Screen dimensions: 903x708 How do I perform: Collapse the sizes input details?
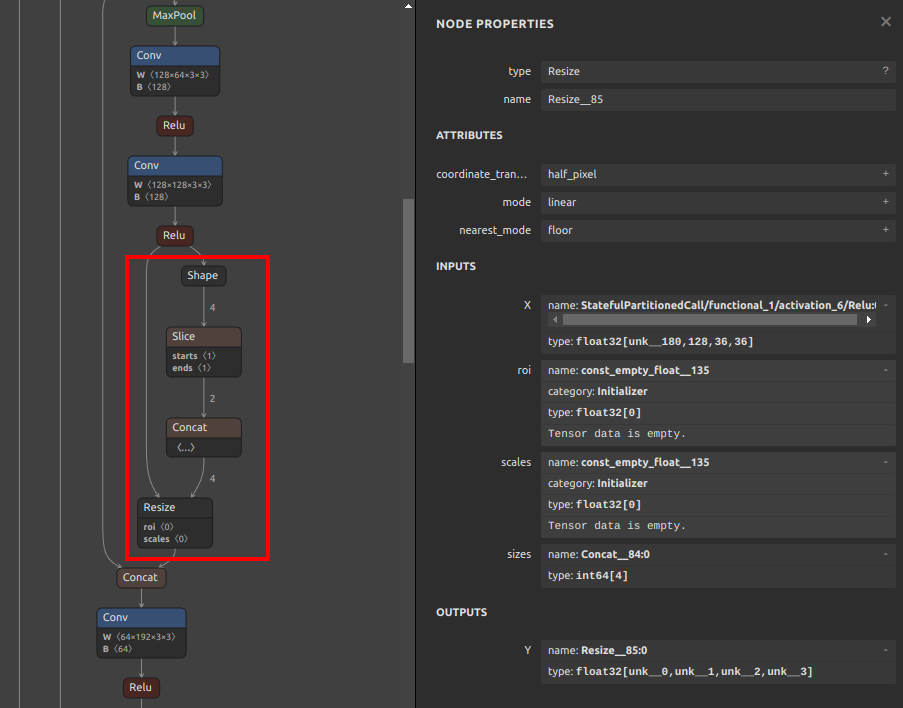tap(886, 554)
